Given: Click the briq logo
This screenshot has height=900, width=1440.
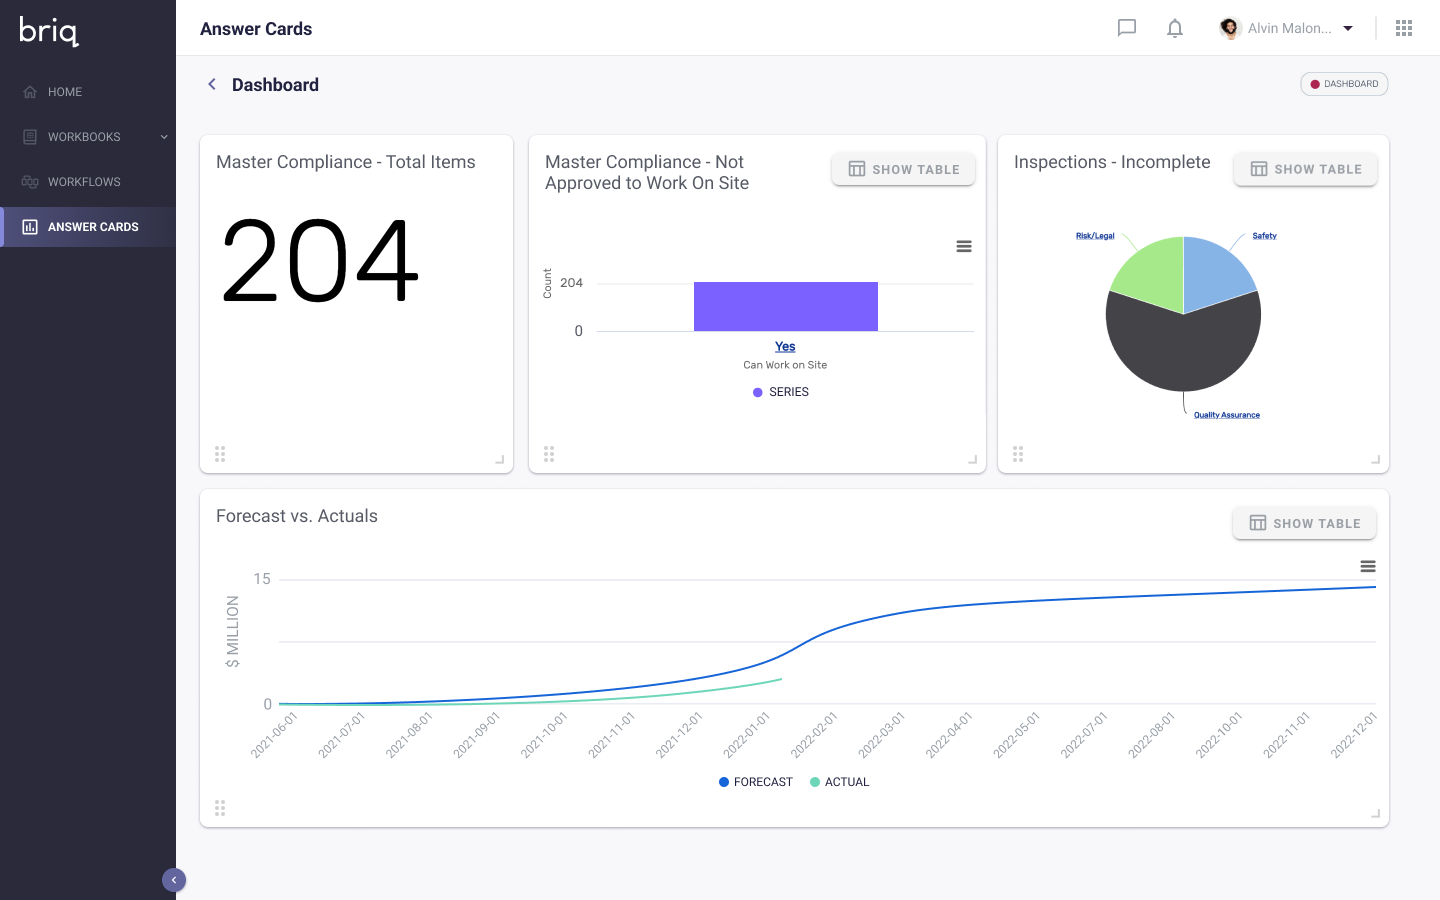Looking at the screenshot, I should click(48, 31).
